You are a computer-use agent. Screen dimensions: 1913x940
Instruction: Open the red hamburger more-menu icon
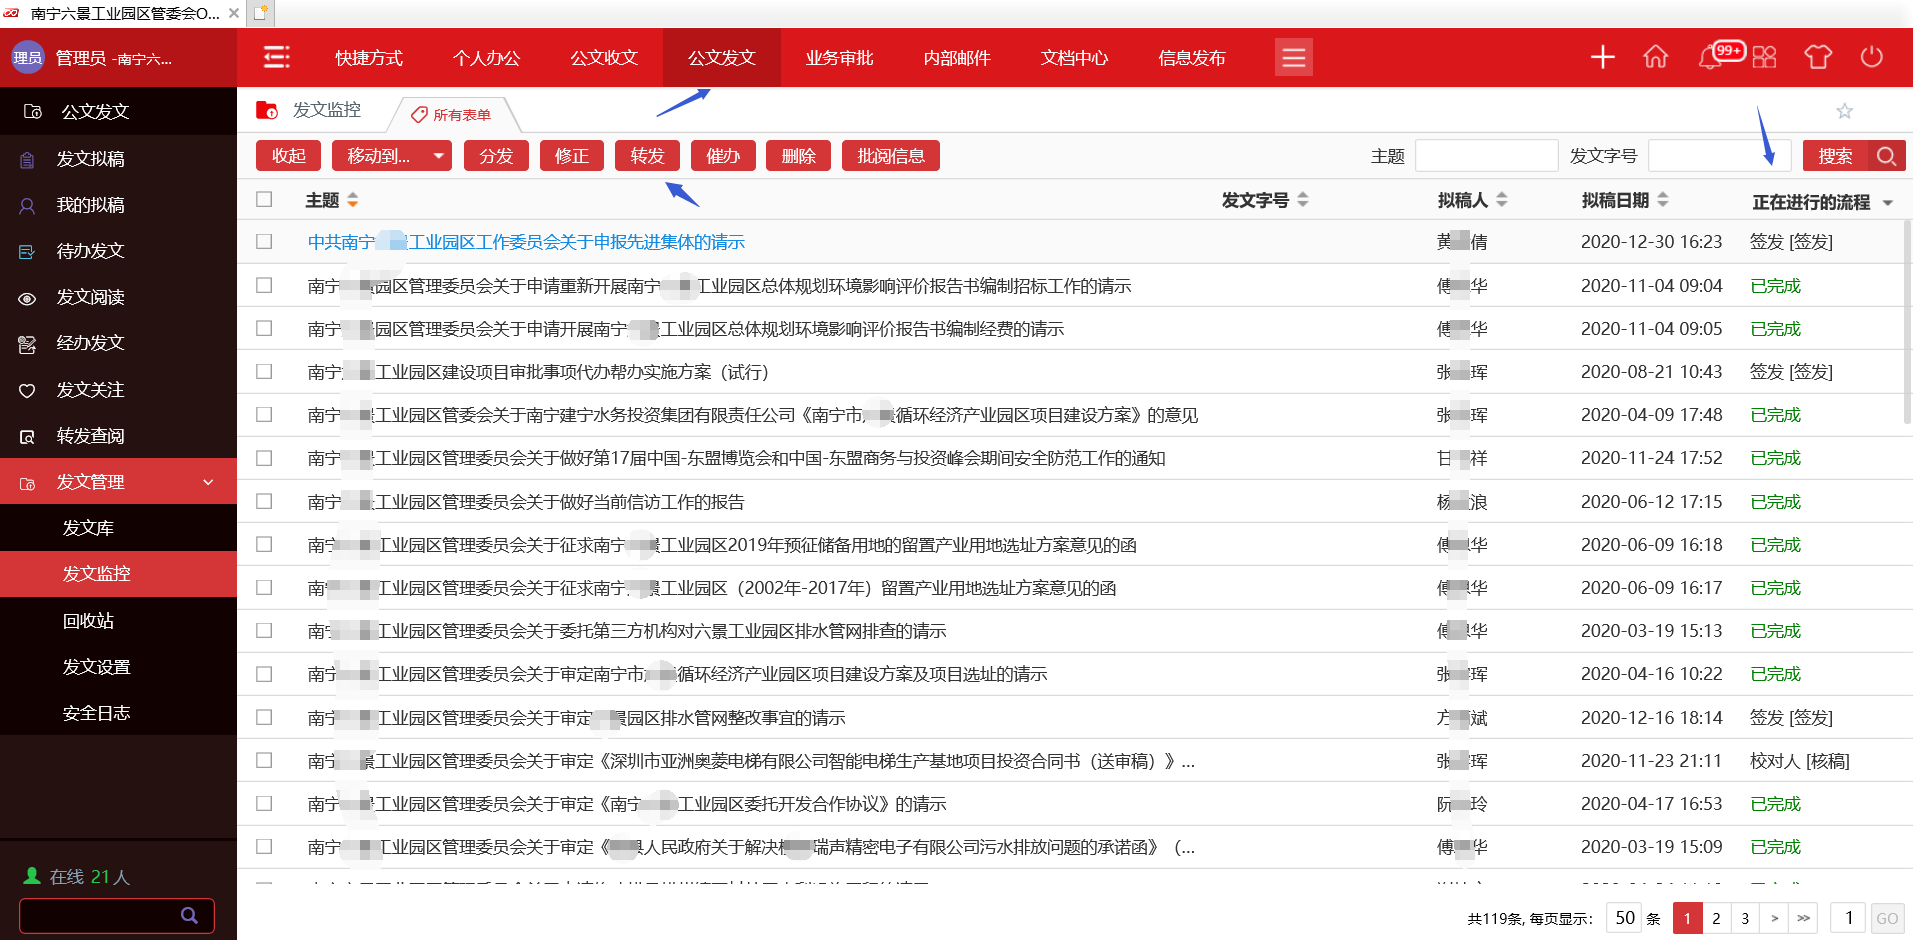(1293, 57)
